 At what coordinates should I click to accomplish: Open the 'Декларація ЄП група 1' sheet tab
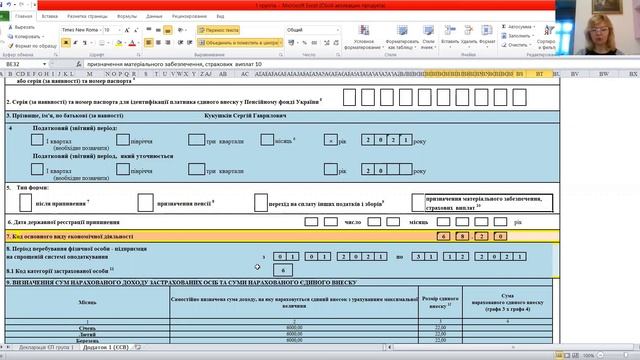(x=46, y=347)
